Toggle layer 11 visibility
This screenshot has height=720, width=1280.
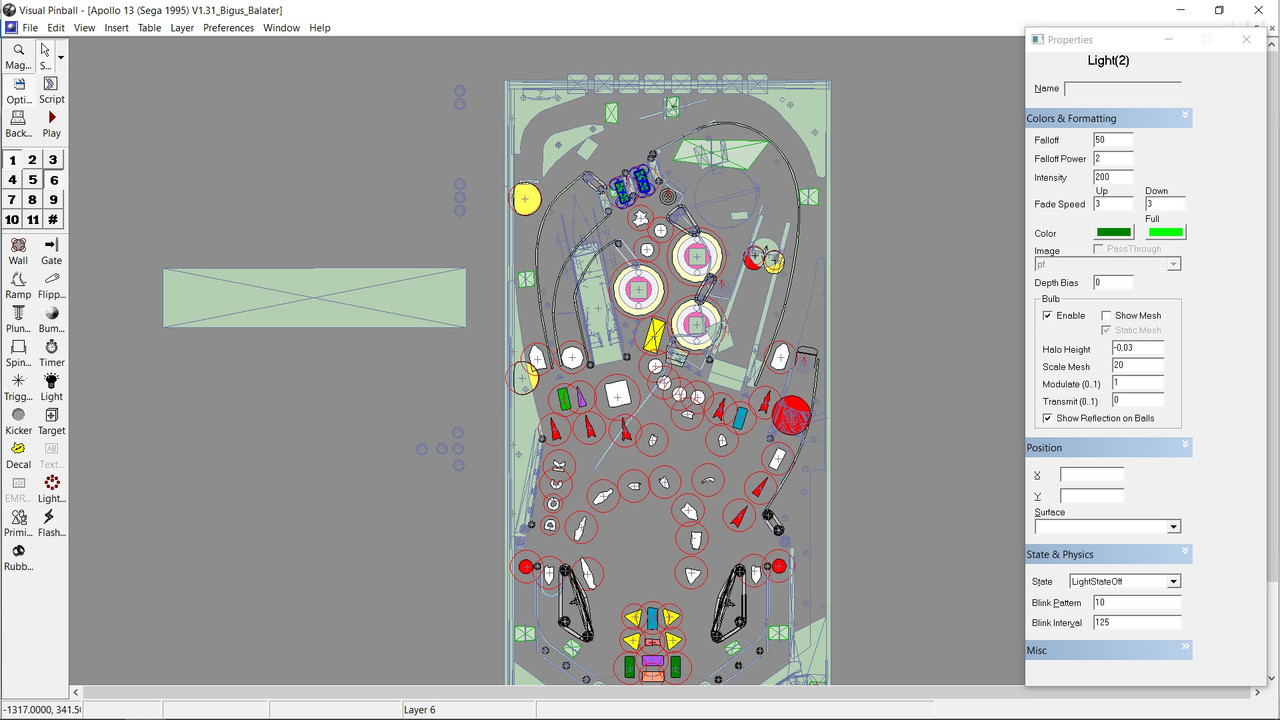pyautogui.click(x=33, y=220)
